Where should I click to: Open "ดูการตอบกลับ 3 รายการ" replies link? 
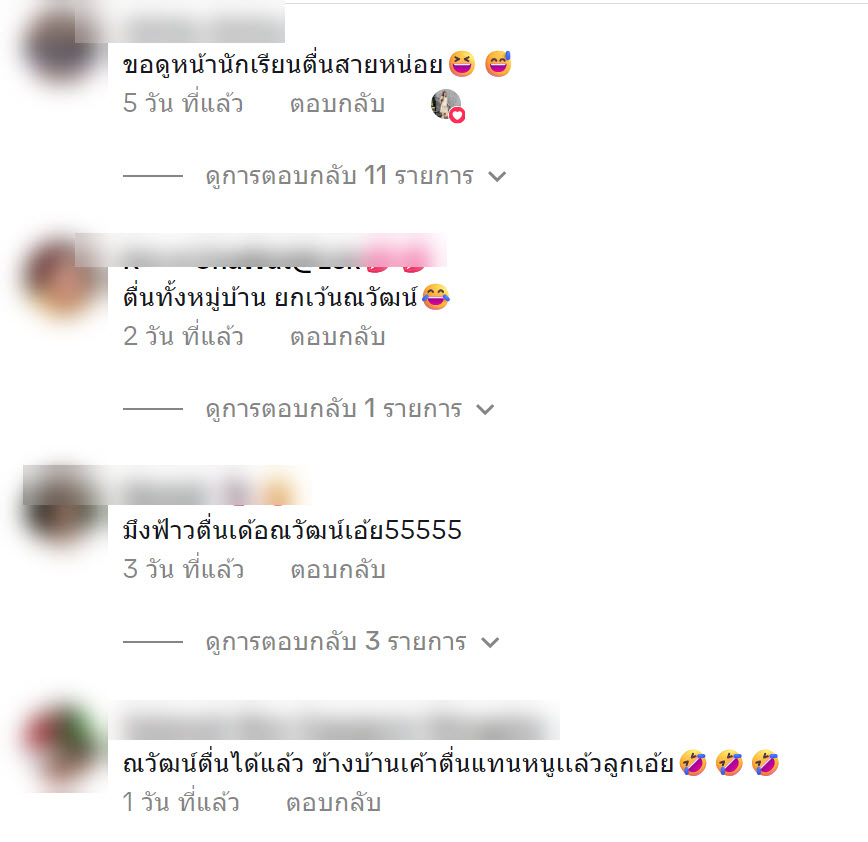click(336, 643)
